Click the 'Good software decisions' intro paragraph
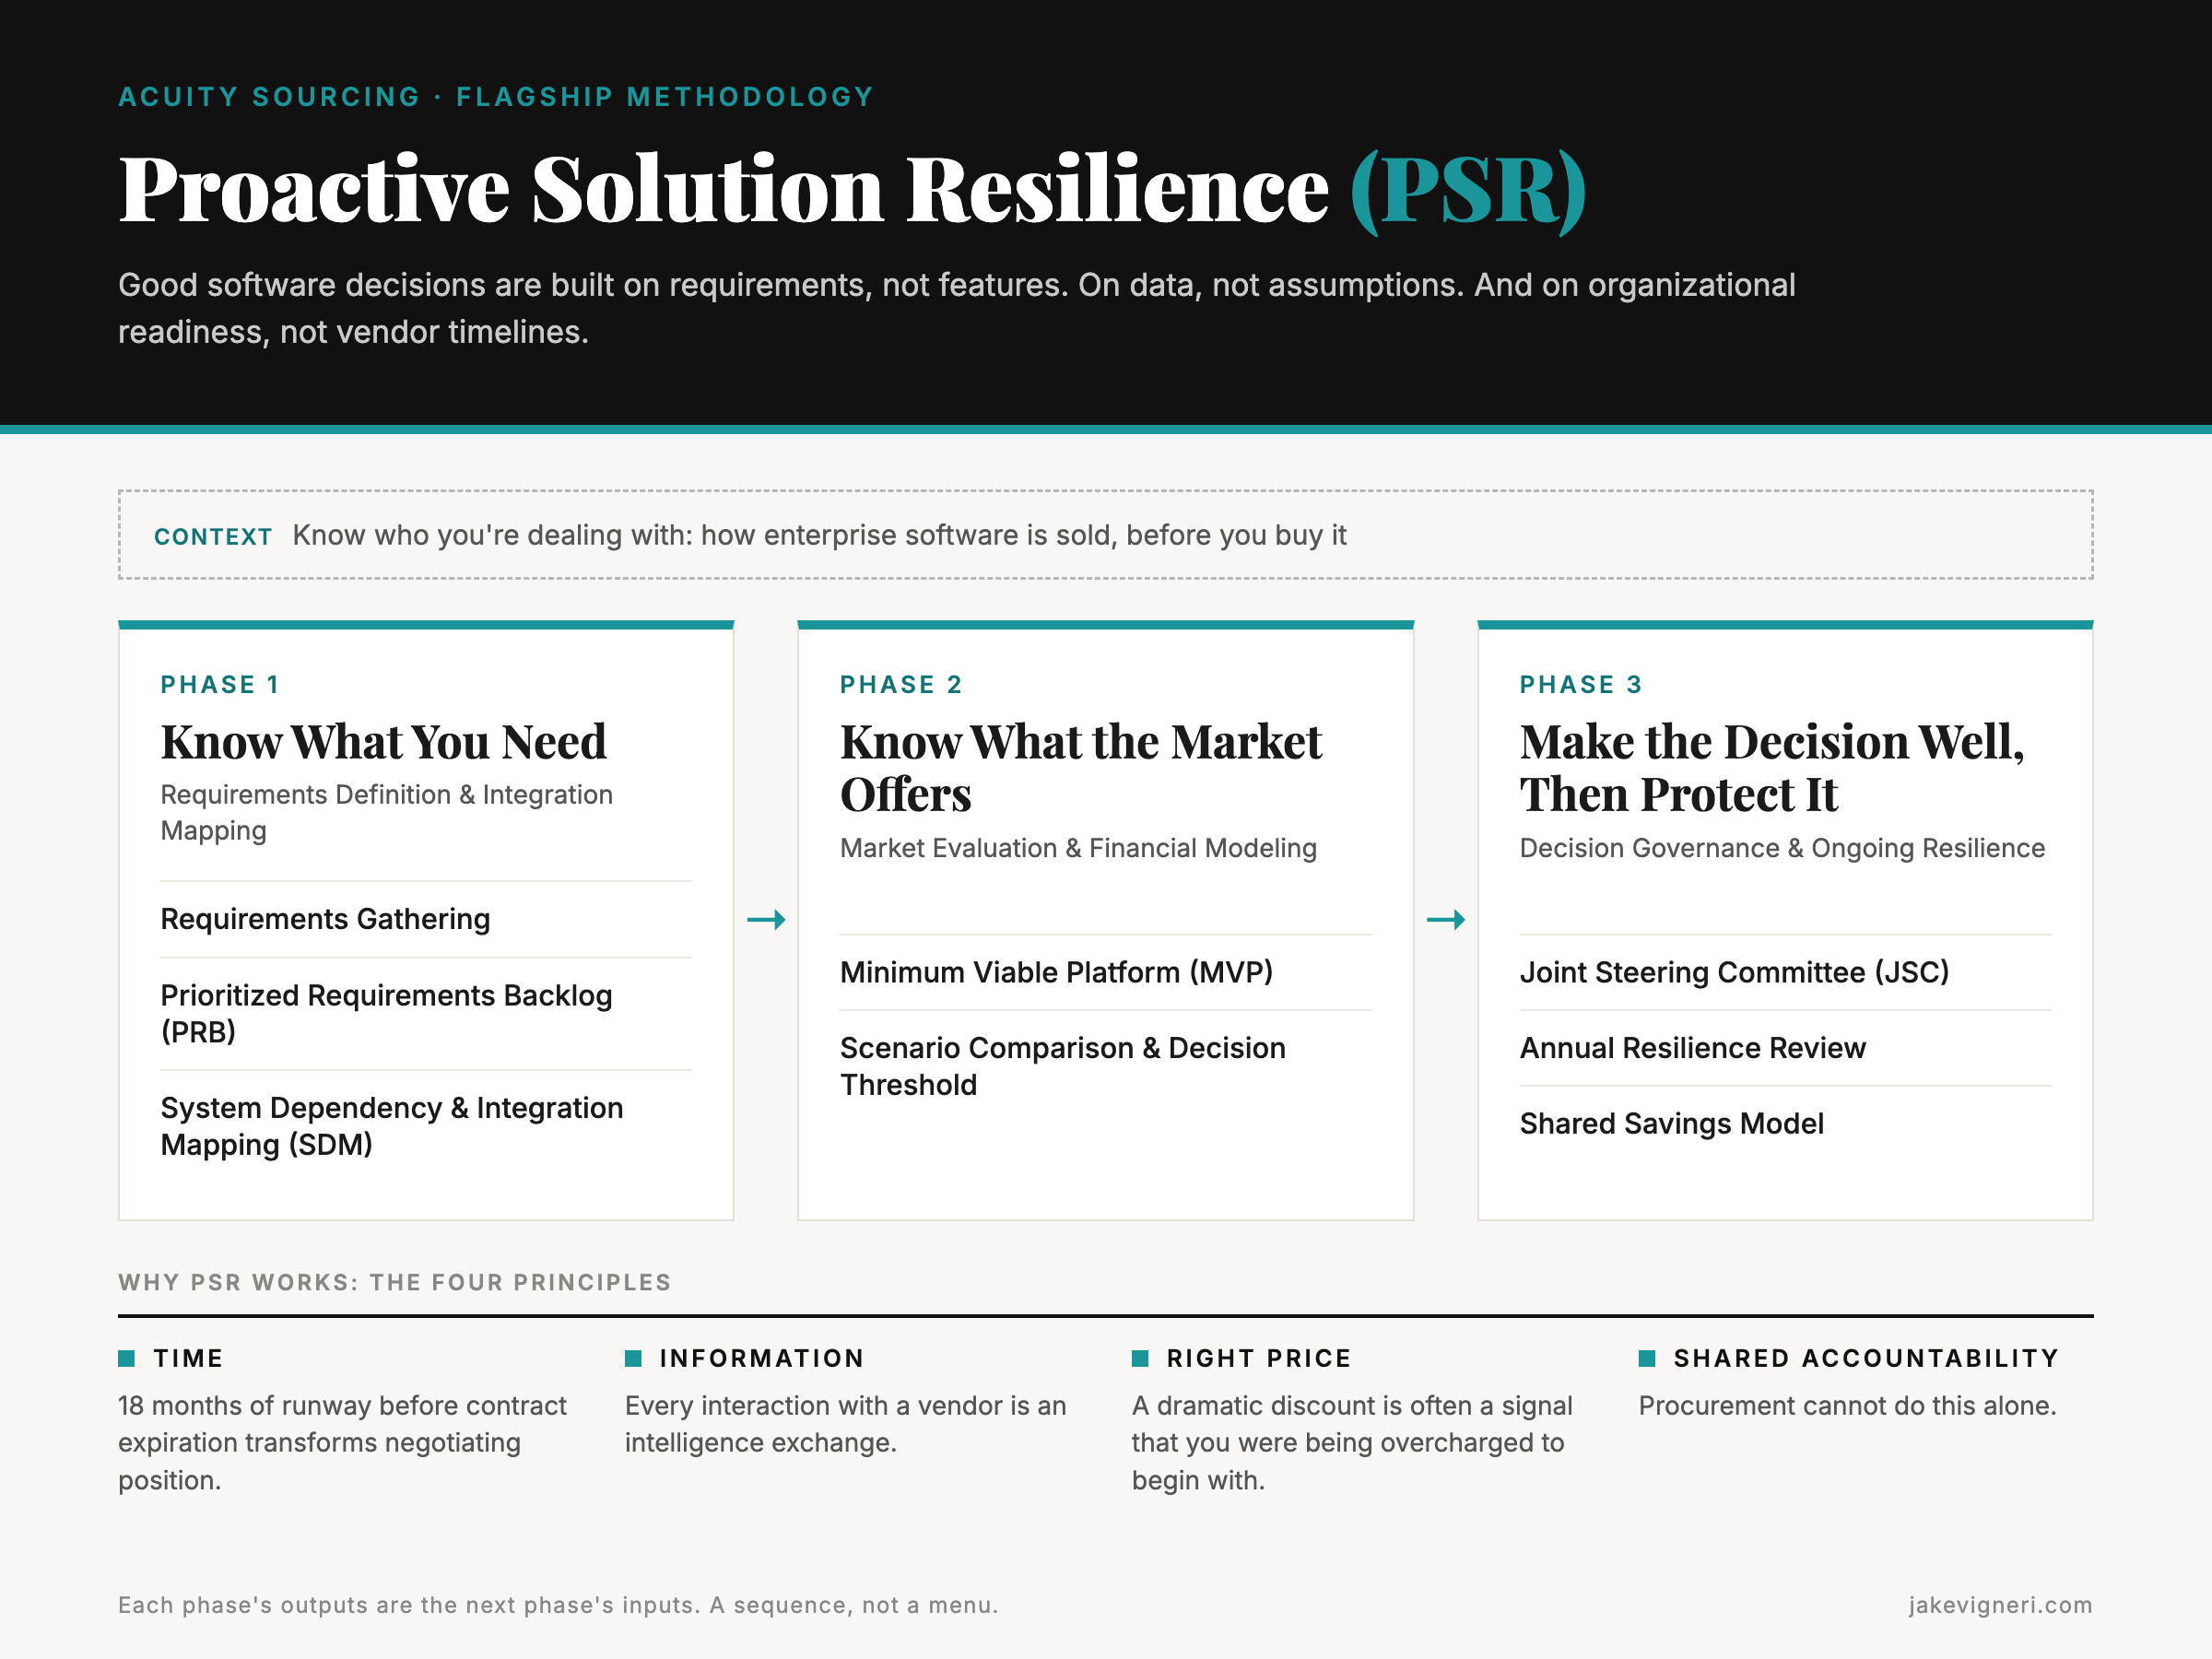2212x1659 pixels. (x=956, y=309)
